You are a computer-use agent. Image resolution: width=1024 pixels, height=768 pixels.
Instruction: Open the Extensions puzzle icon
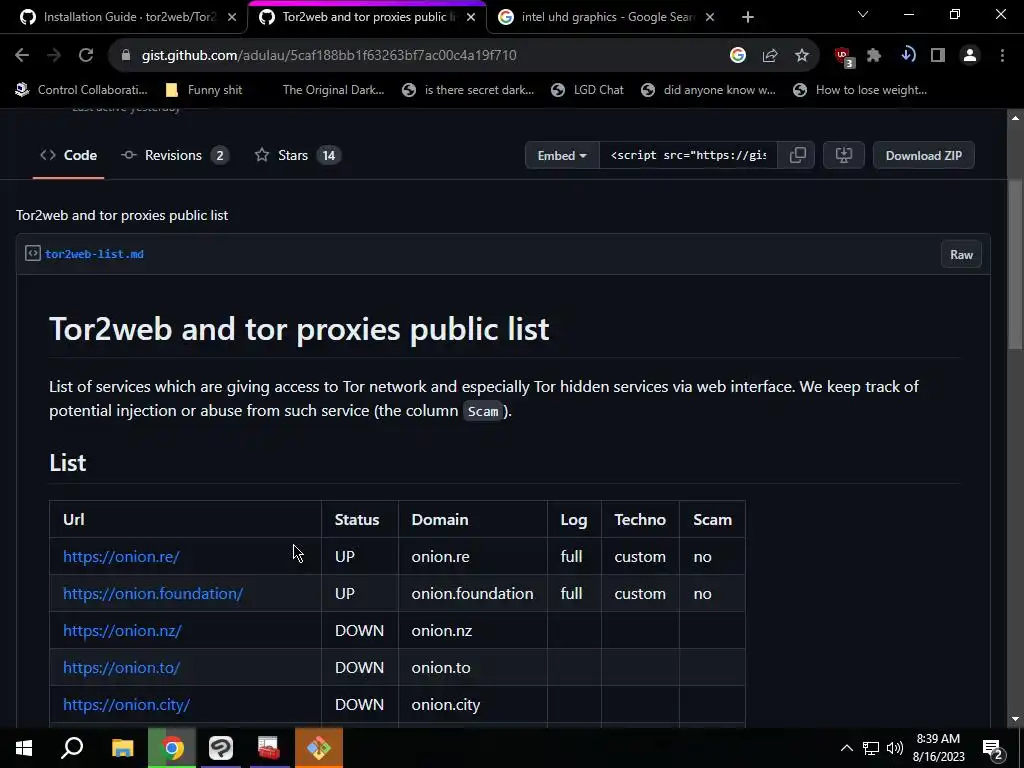(x=874, y=56)
